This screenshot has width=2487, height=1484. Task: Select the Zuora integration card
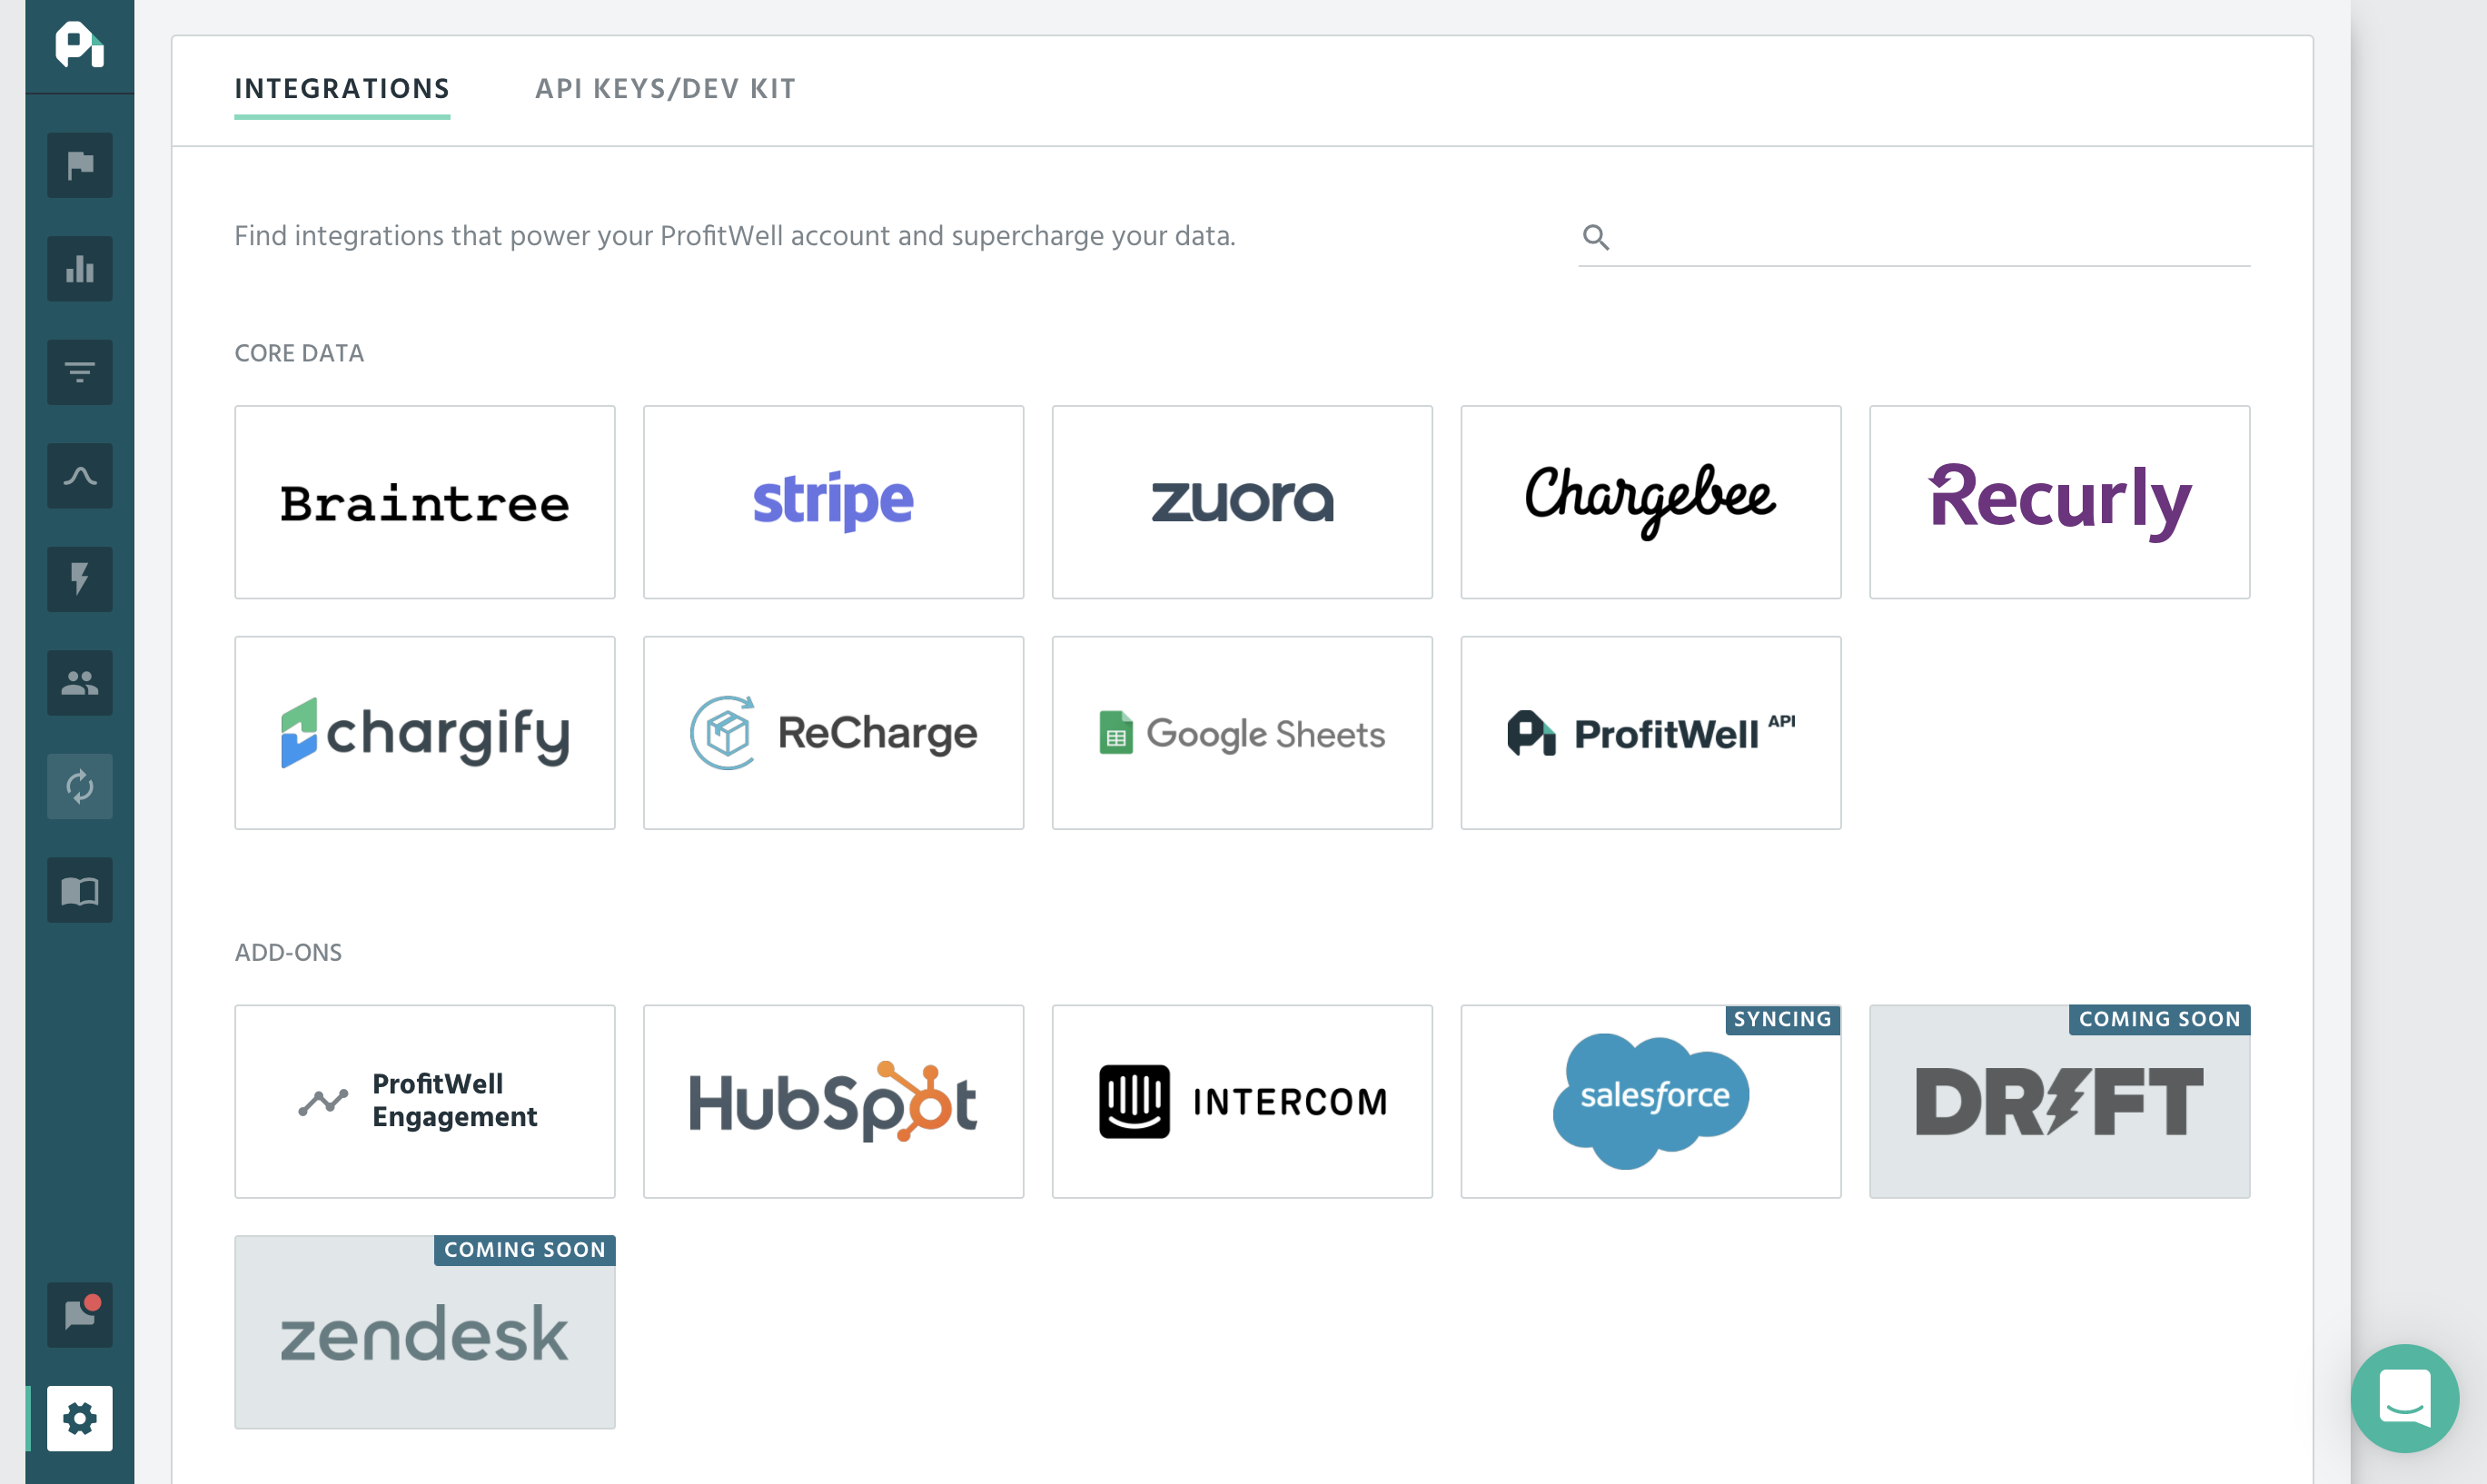point(1242,502)
